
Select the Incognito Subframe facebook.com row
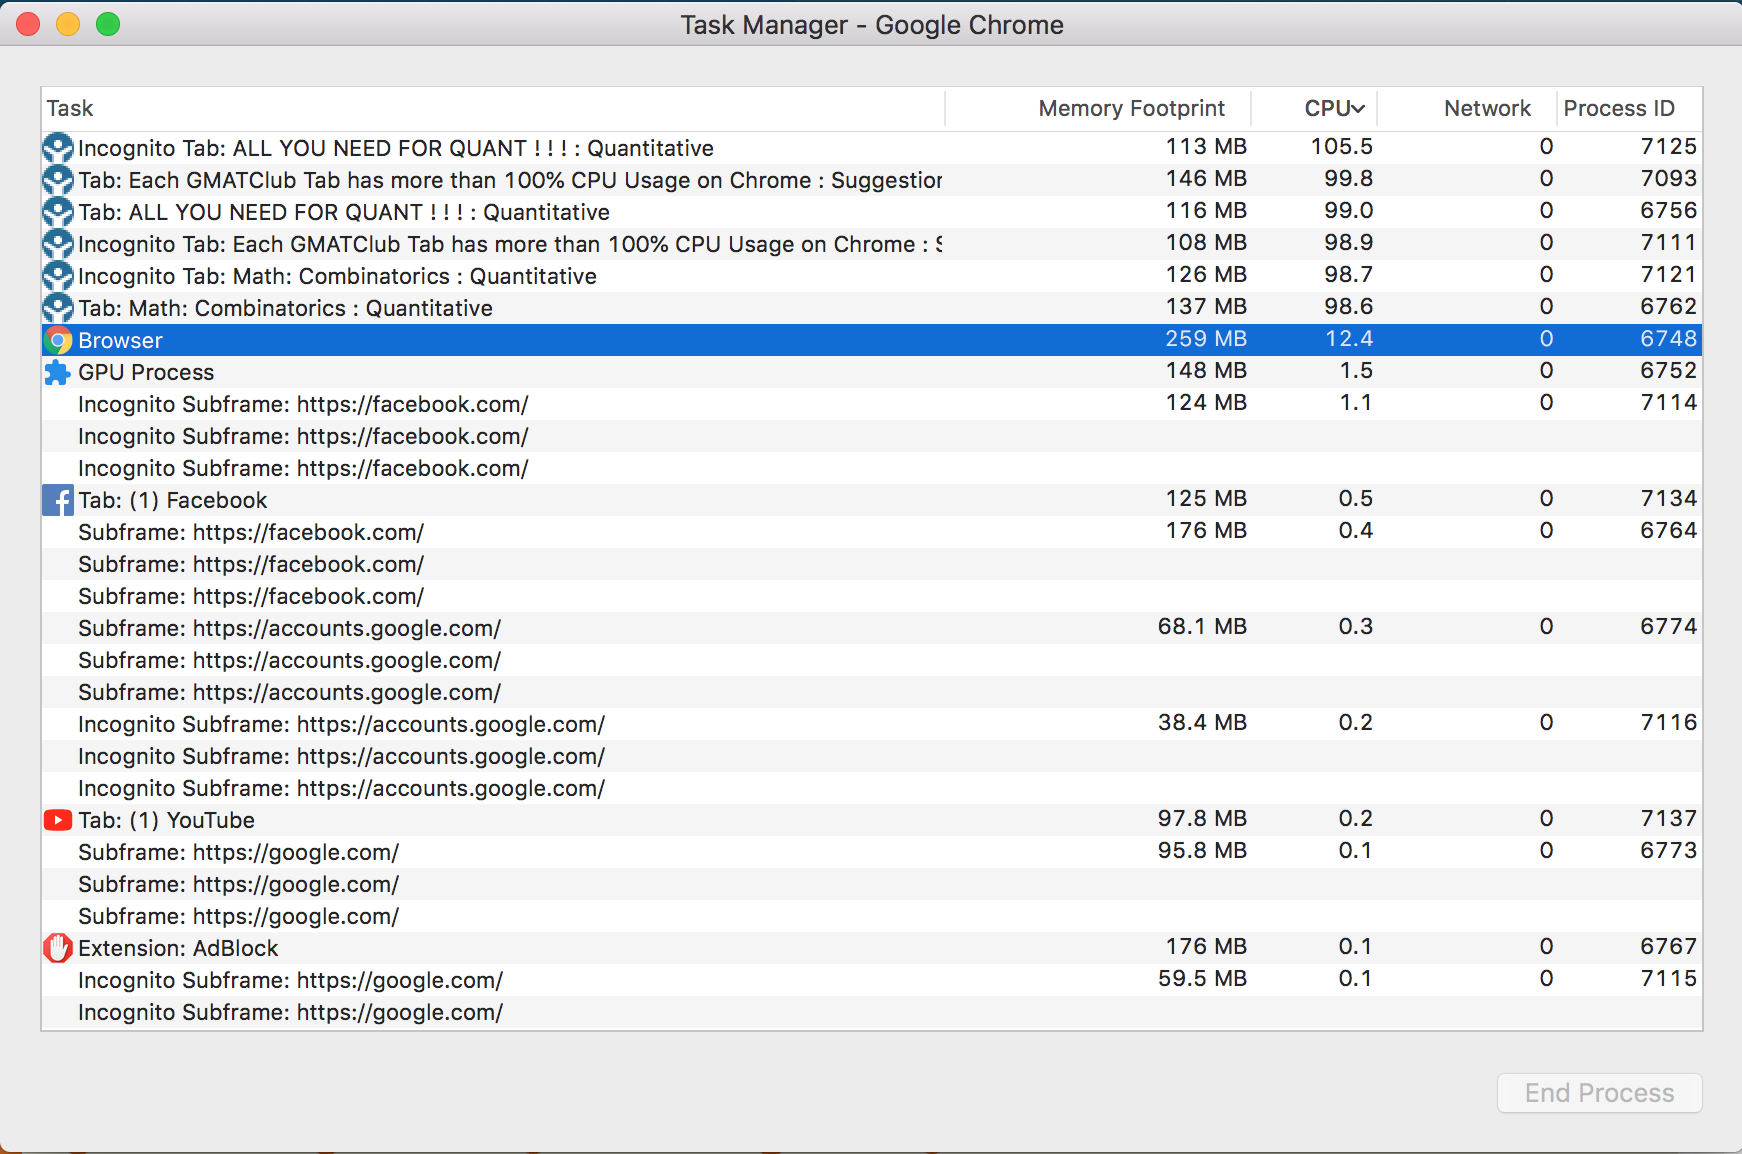[x=400, y=404]
